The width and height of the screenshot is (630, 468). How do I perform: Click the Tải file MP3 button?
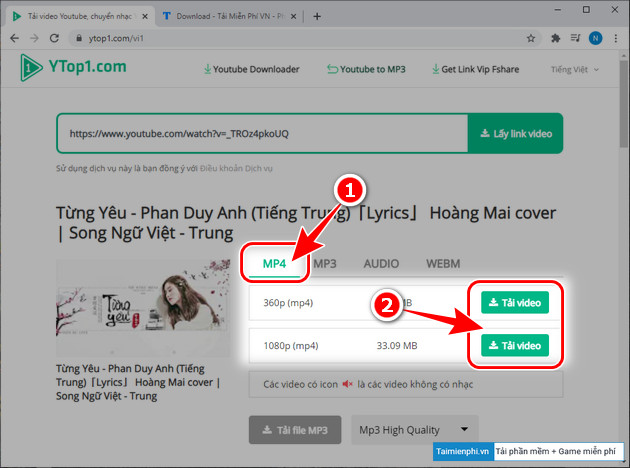point(295,430)
